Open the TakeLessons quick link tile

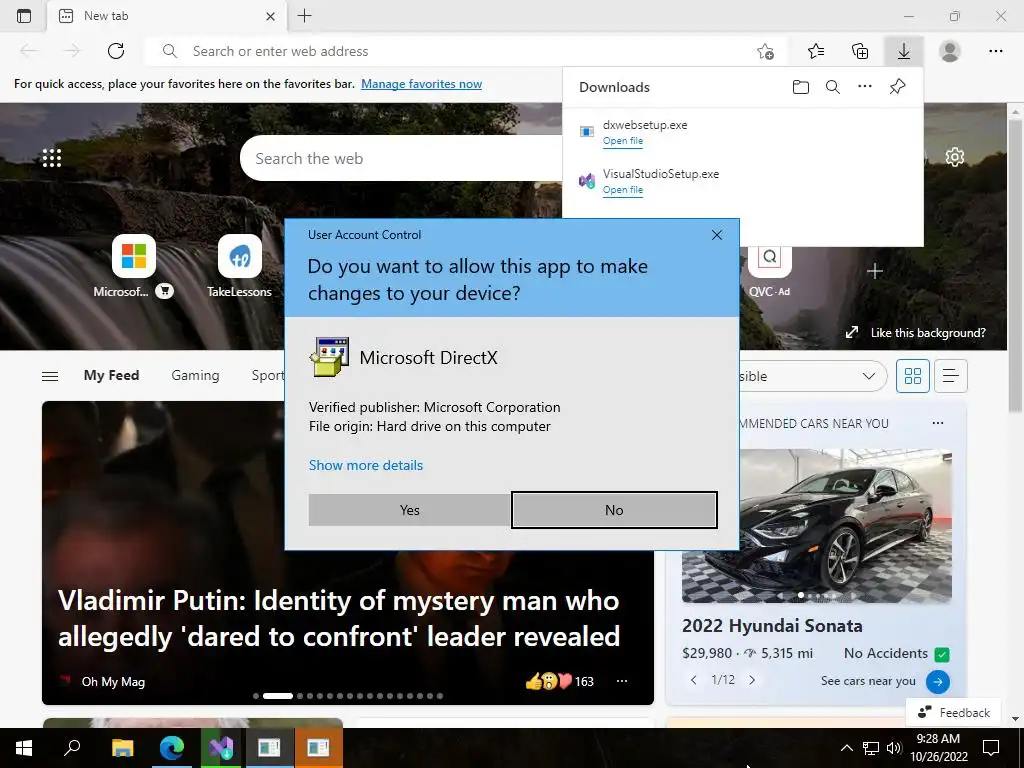click(x=240, y=256)
